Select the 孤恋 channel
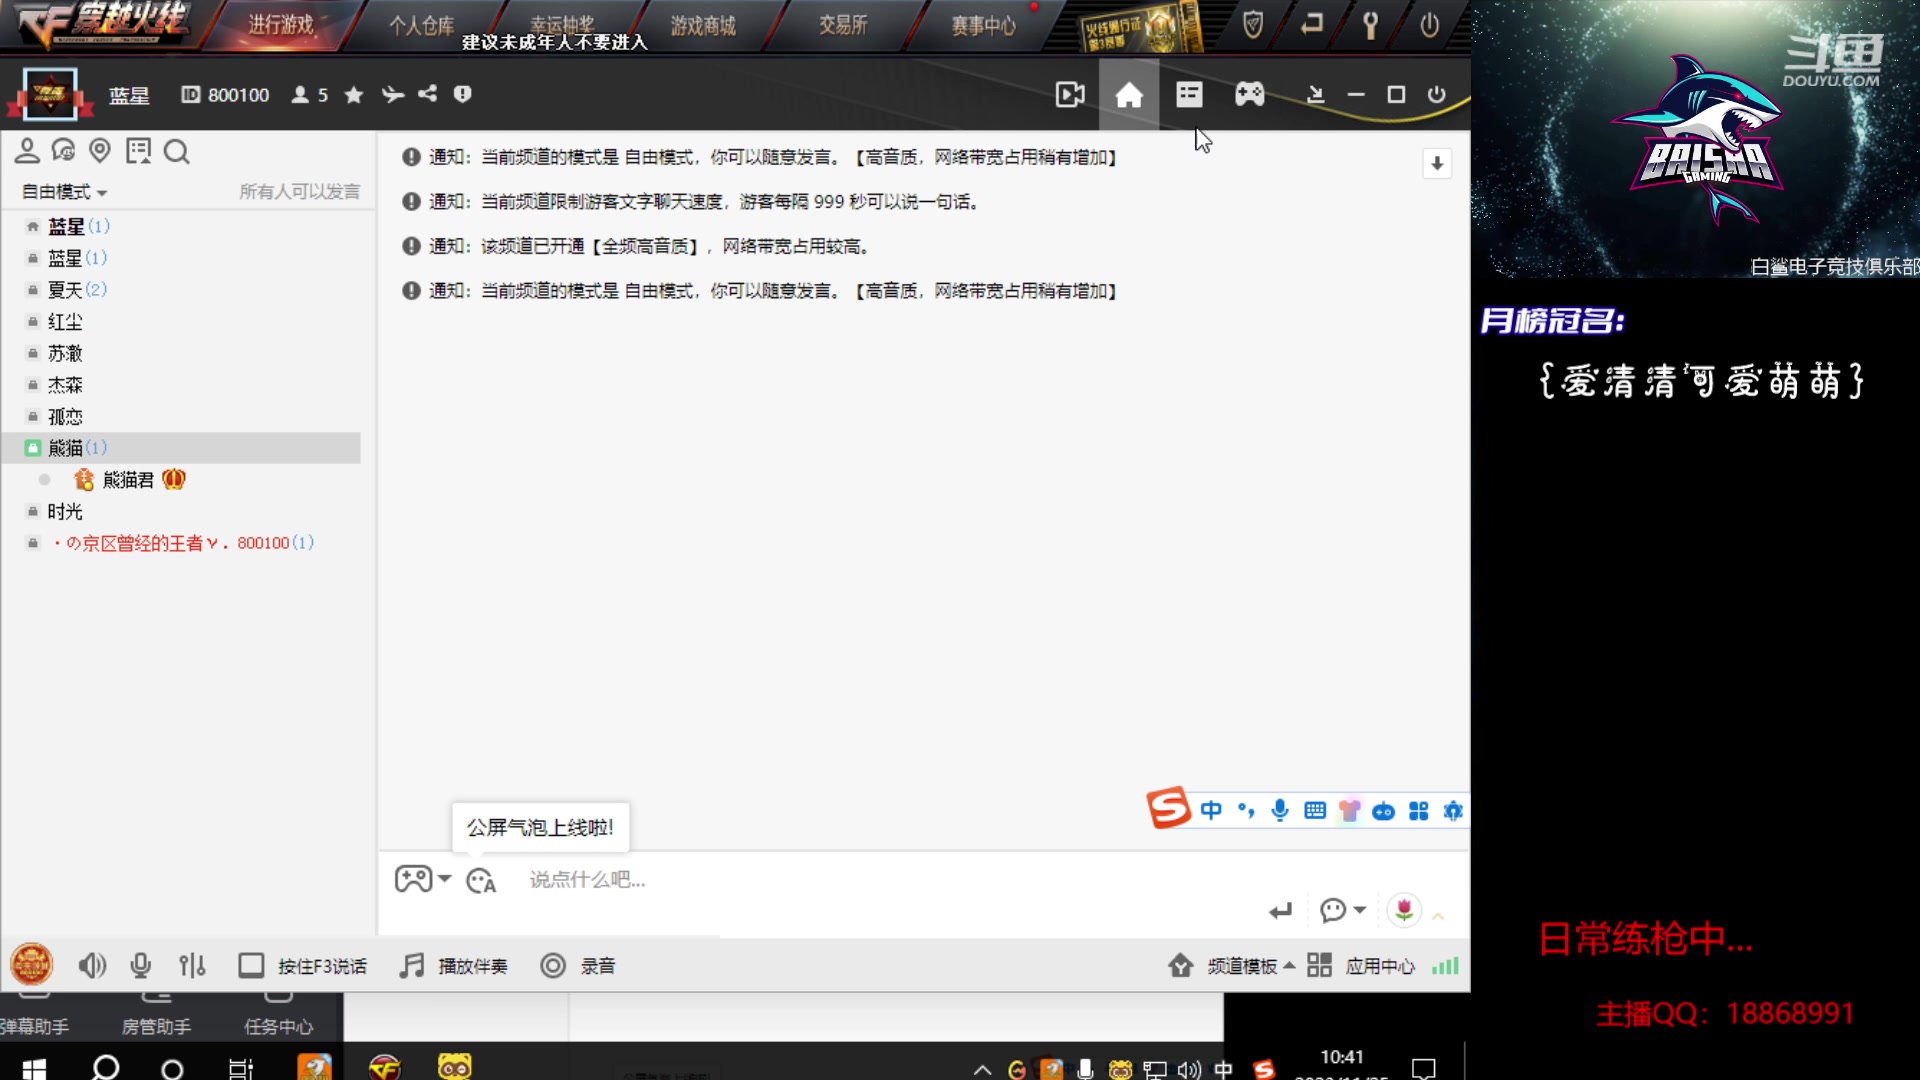Viewport: 1920px width, 1080px height. pos(65,417)
